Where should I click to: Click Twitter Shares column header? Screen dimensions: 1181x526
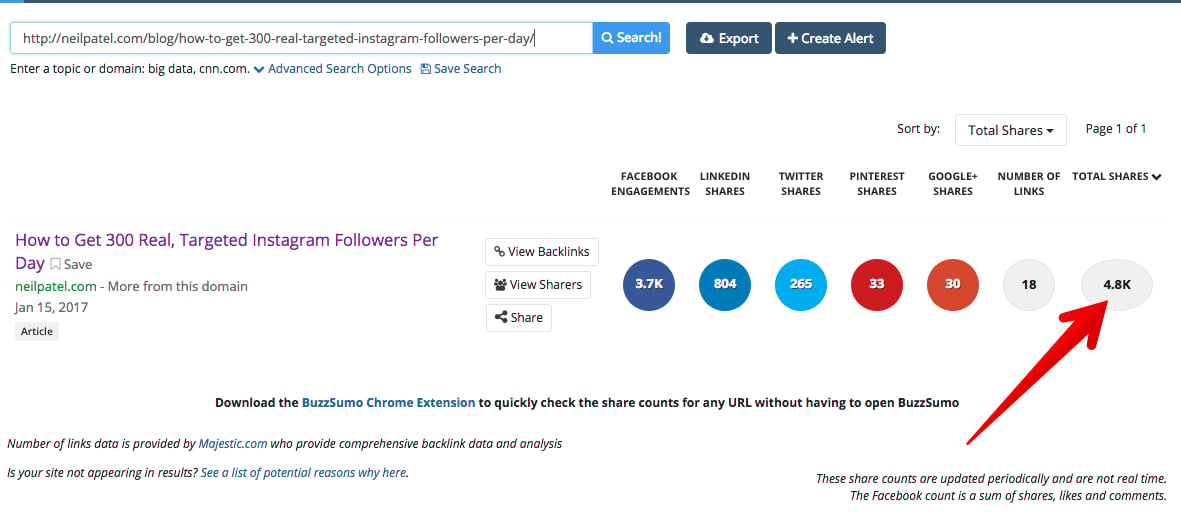801,184
